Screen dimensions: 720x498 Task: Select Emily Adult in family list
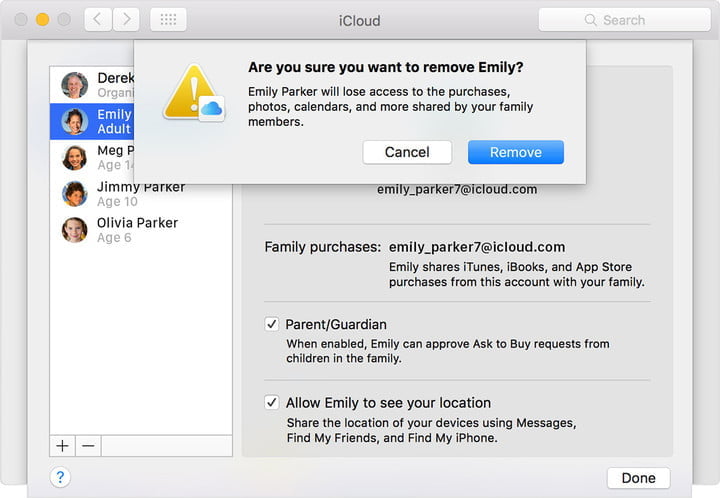point(92,121)
